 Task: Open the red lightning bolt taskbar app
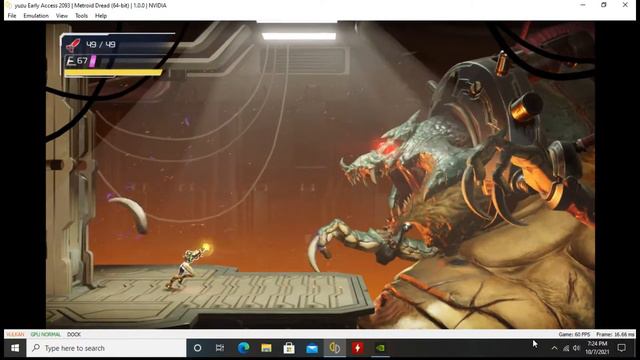tap(358, 348)
